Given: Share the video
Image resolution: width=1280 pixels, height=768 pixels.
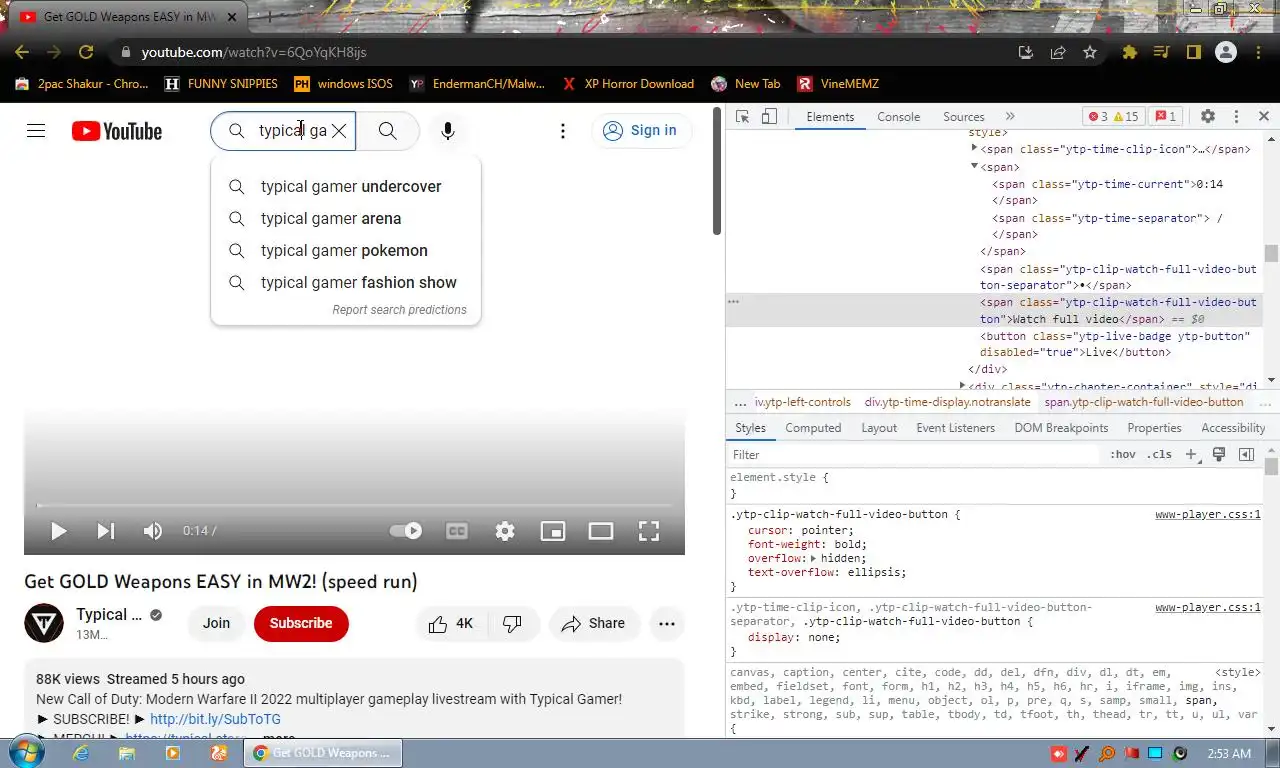Looking at the screenshot, I should pos(593,623).
